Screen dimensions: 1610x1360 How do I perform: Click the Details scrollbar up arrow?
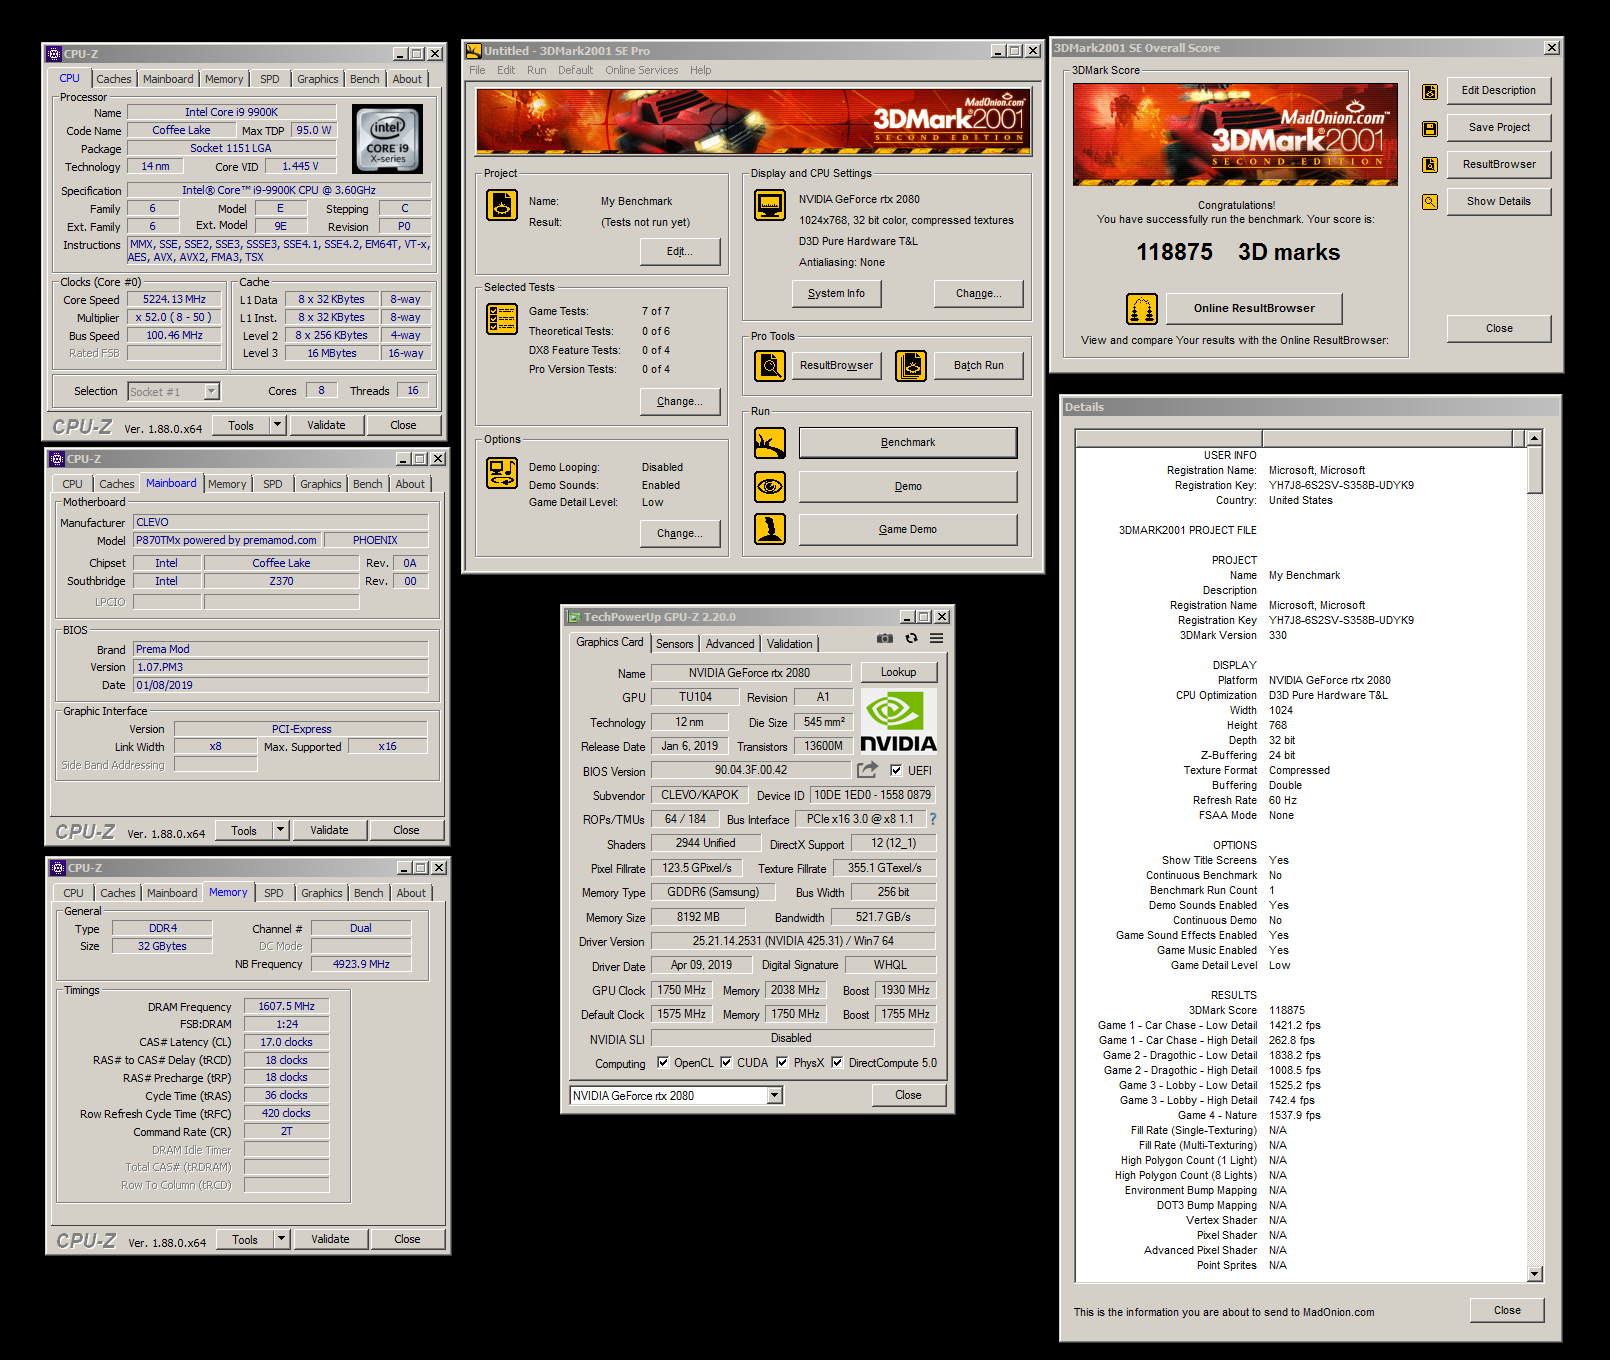[x=1535, y=438]
